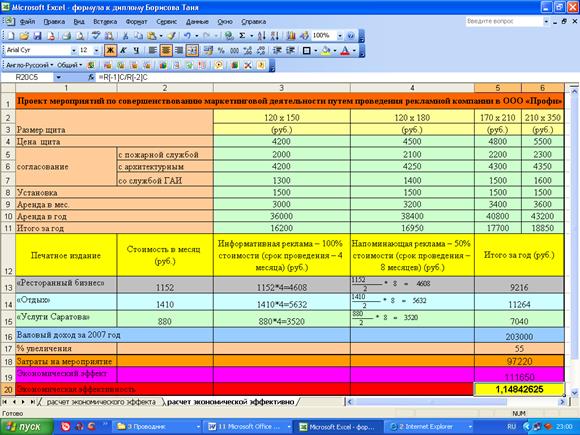Click the пуск Start button
Screen dimensions: 580x435
pos(27,427)
